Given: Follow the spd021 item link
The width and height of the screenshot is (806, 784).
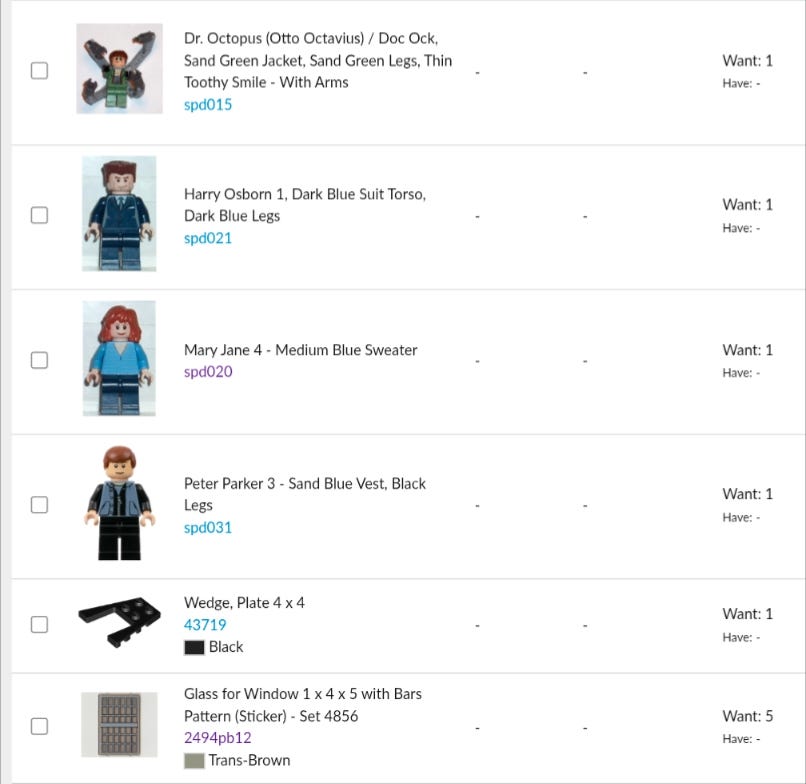Looking at the screenshot, I should click(208, 238).
